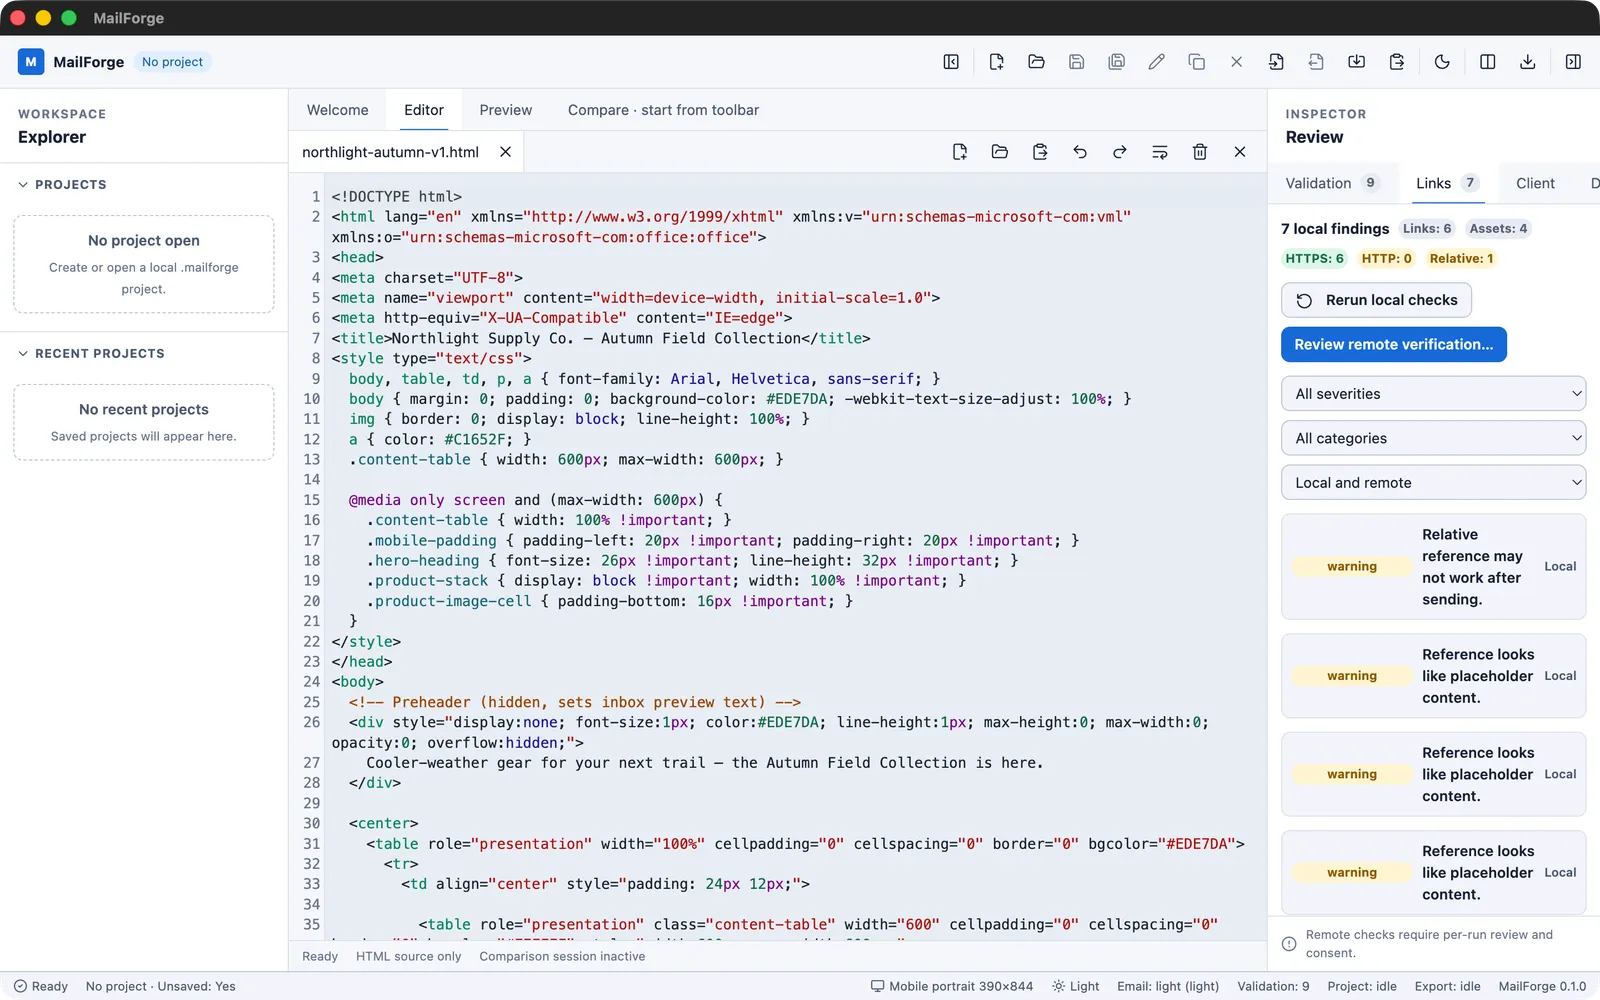Screen dimensions: 1600x1000
Task: Switch to the Client tab in Inspector
Action: point(1535,183)
